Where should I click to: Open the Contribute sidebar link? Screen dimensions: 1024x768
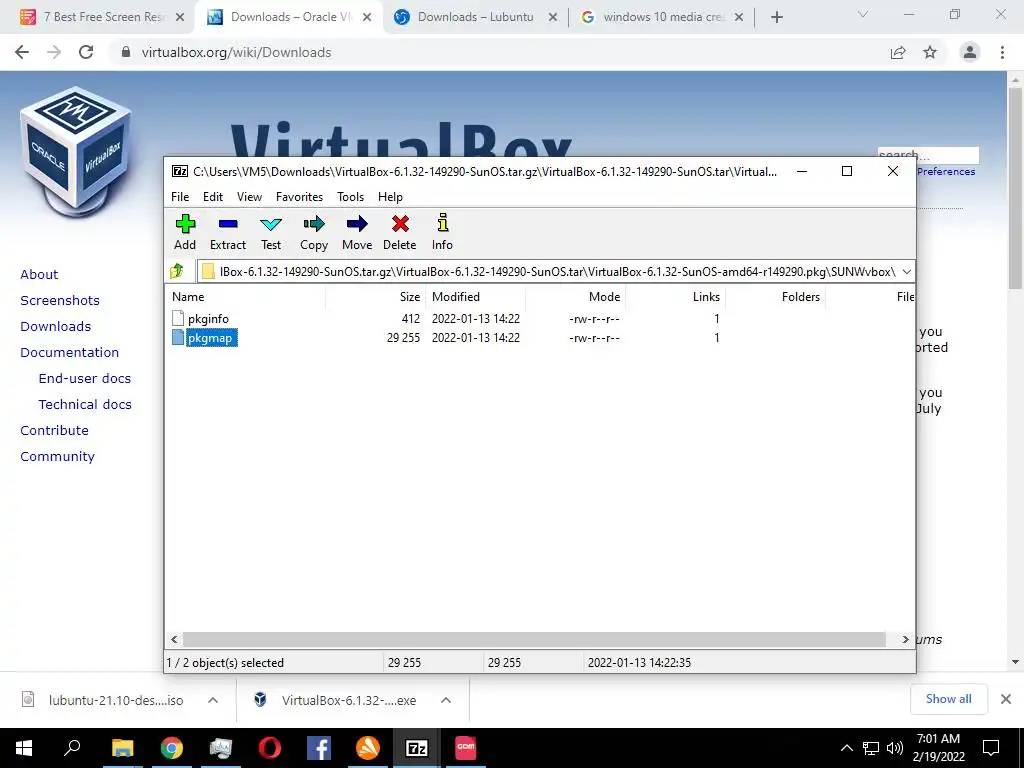(54, 430)
